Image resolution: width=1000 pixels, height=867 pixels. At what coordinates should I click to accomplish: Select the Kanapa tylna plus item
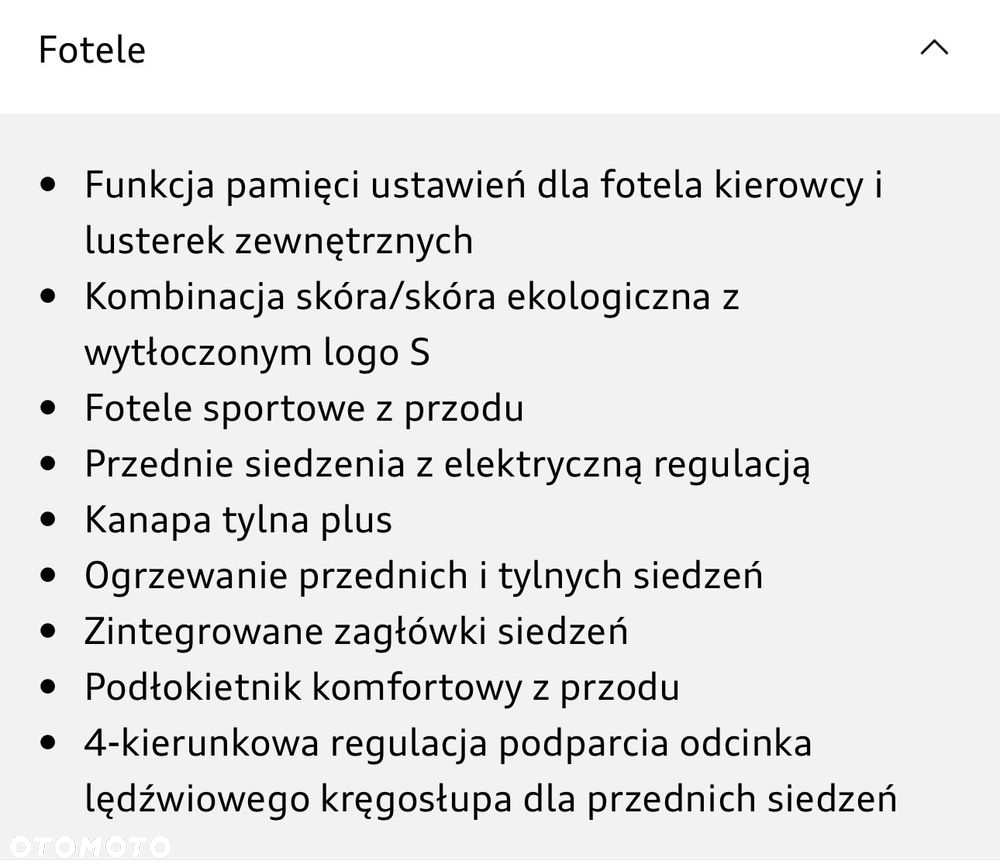pos(239,520)
